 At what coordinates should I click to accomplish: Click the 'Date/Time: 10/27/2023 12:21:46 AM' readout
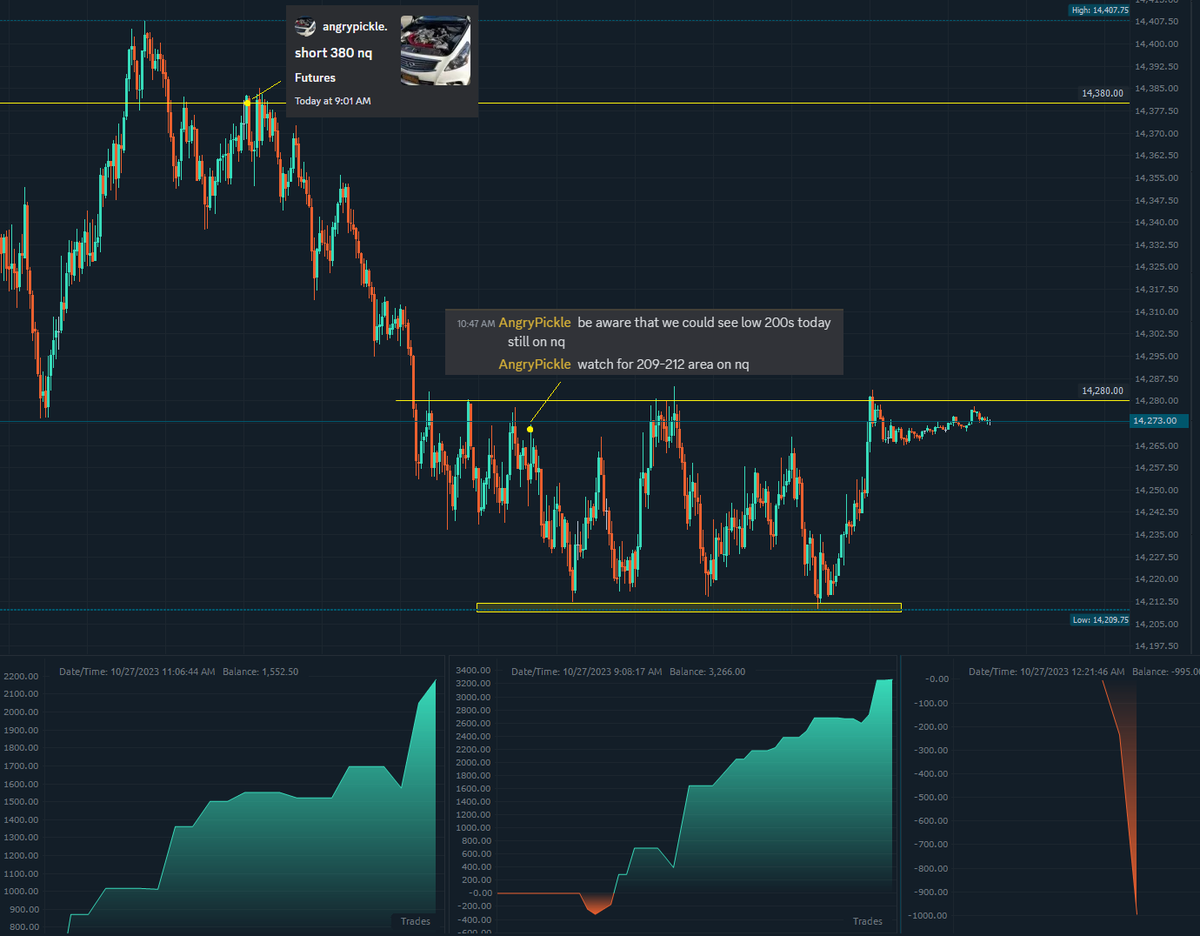click(1047, 672)
